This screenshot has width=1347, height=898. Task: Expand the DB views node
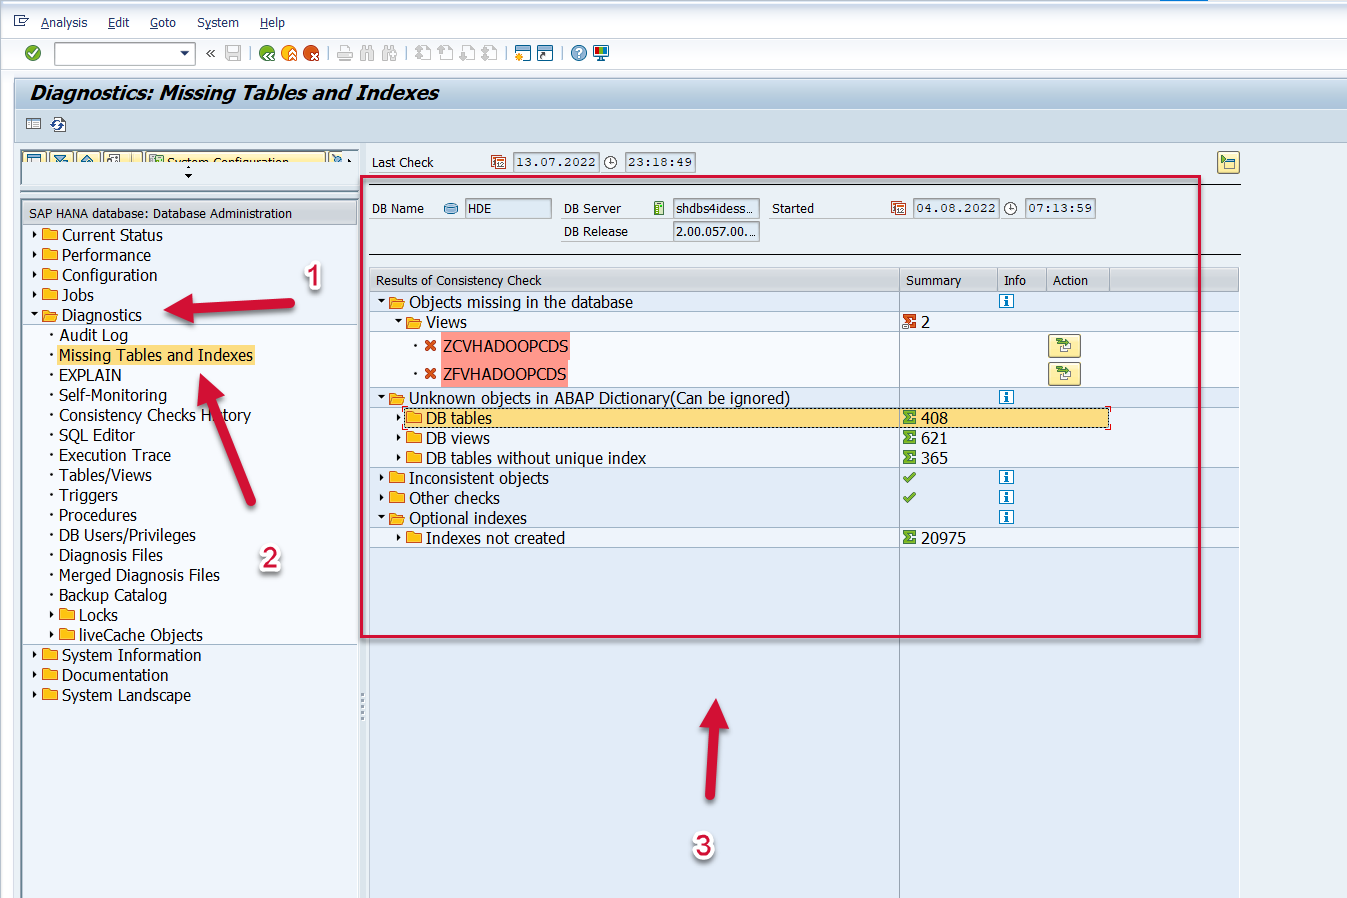pos(398,438)
